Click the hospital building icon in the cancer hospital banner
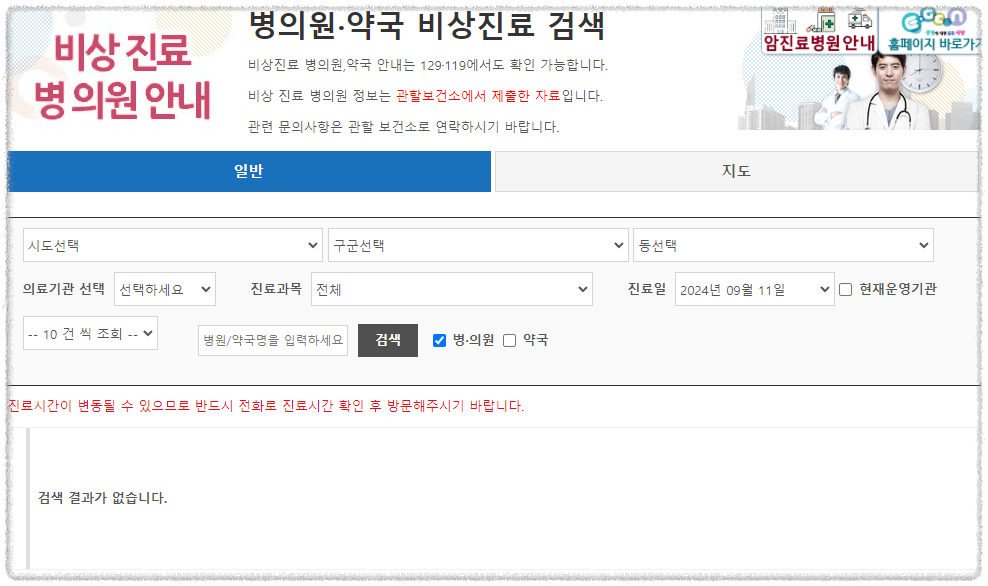 (782, 23)
